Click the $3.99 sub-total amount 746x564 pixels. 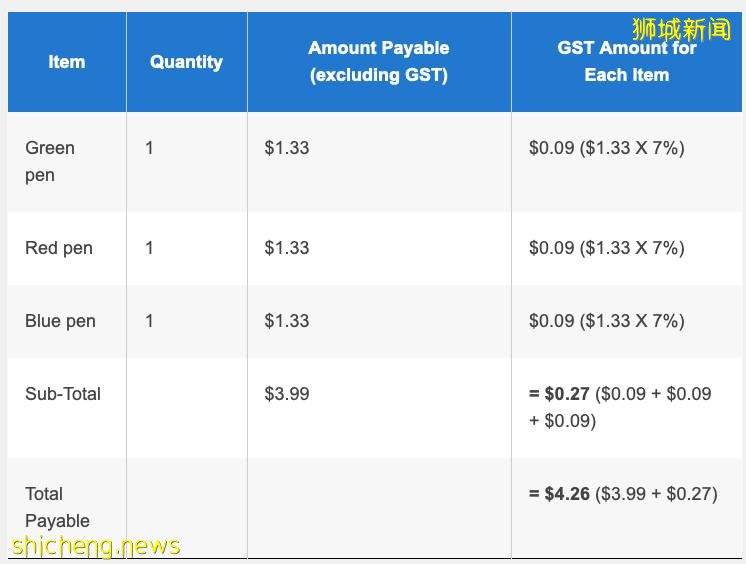point(287,394)
